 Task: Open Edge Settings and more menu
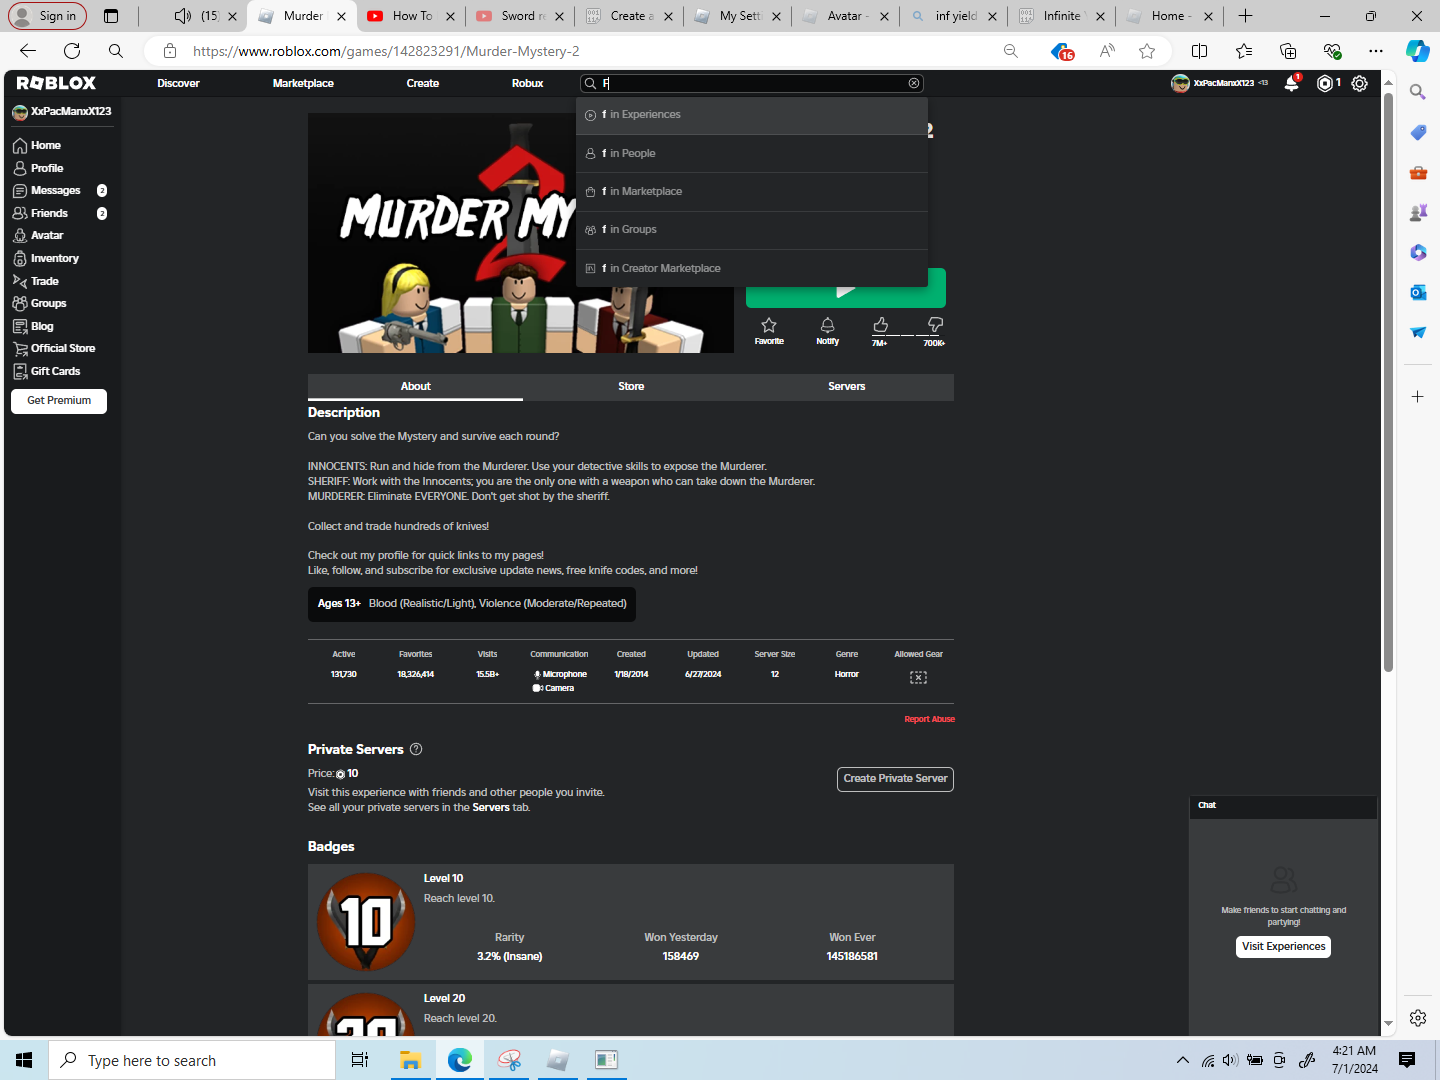click(1376, 51)
